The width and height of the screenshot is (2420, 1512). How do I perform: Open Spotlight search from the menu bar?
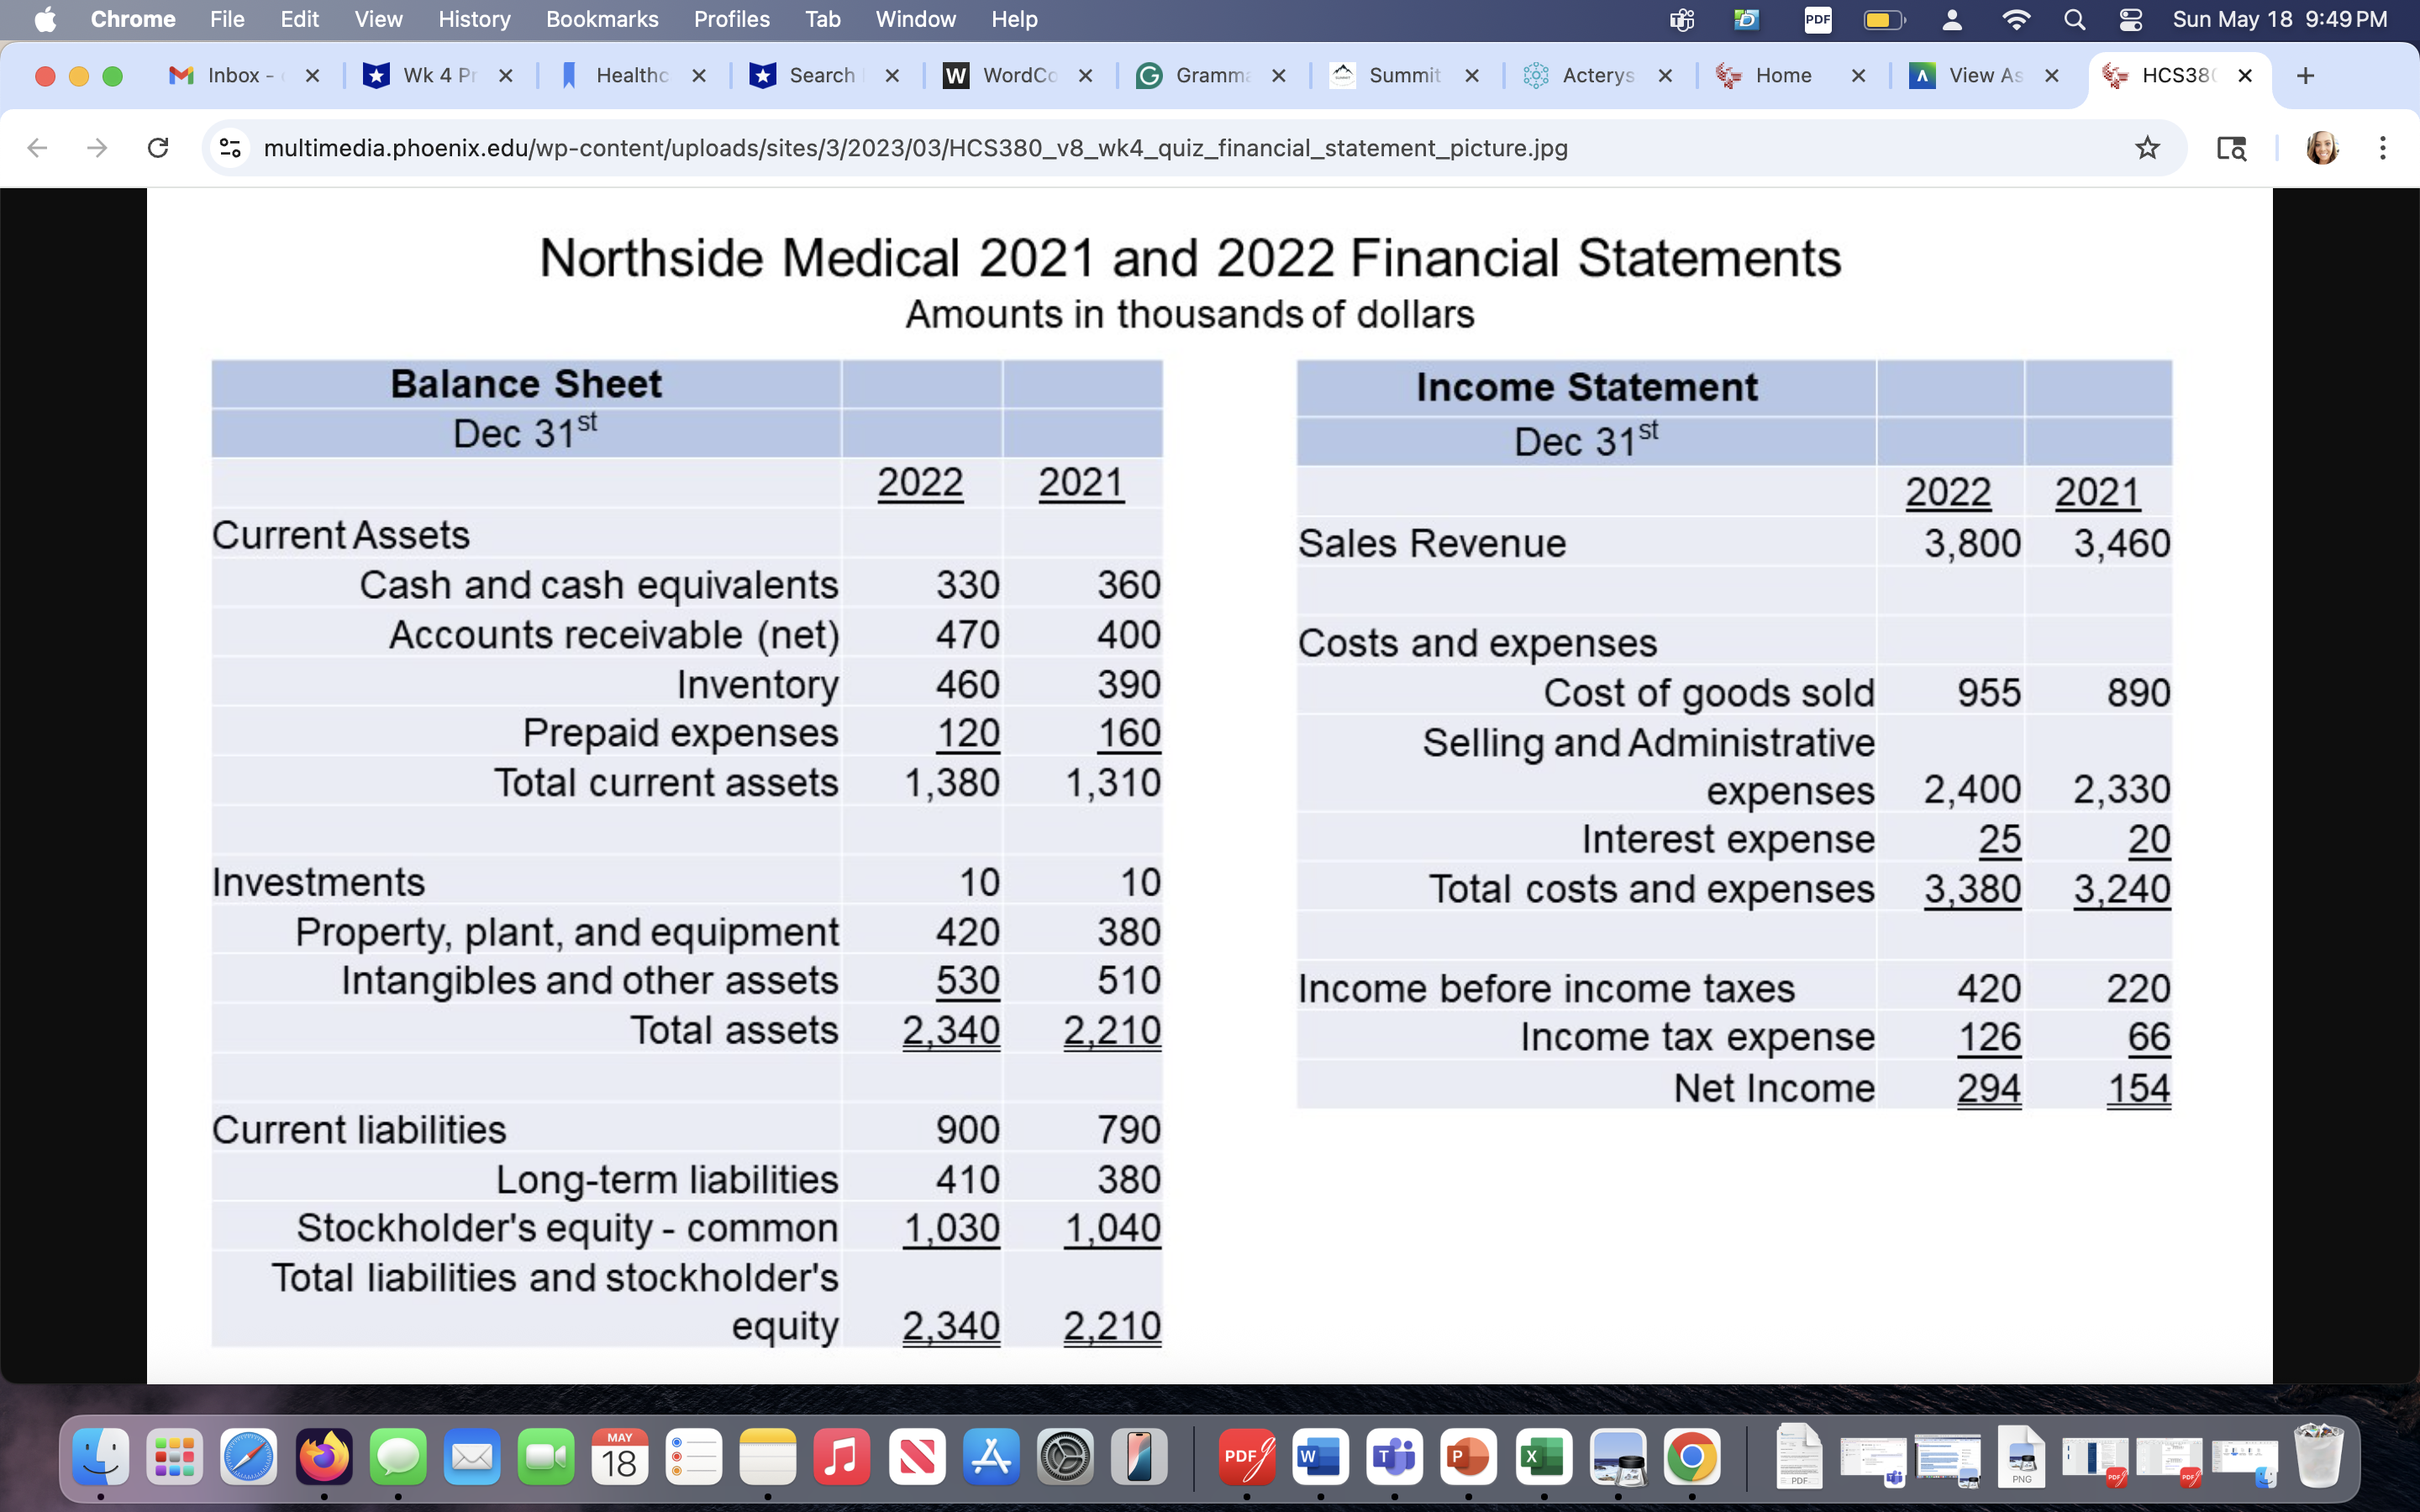coord(2074,19)
